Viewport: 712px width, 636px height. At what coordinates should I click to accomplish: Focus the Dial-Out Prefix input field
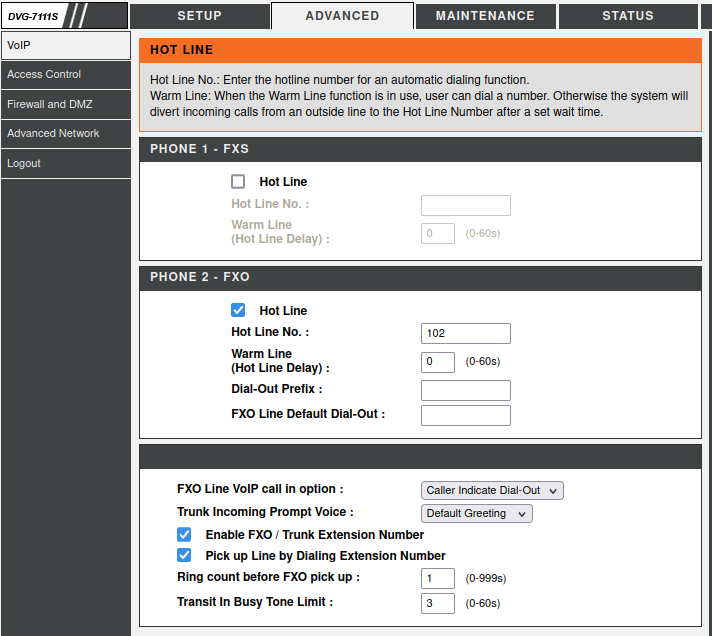click(465, 390)
